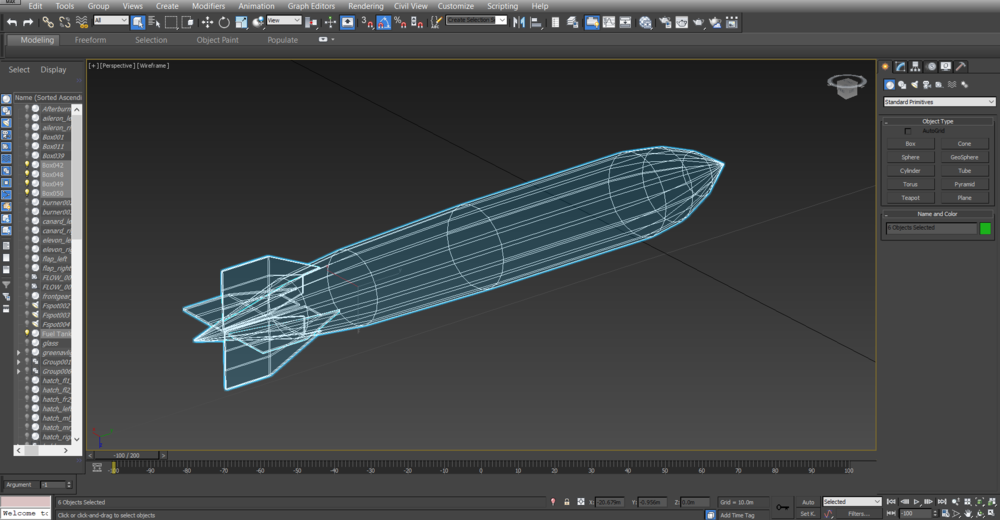Select the Select and Move tool

[207, 22]
